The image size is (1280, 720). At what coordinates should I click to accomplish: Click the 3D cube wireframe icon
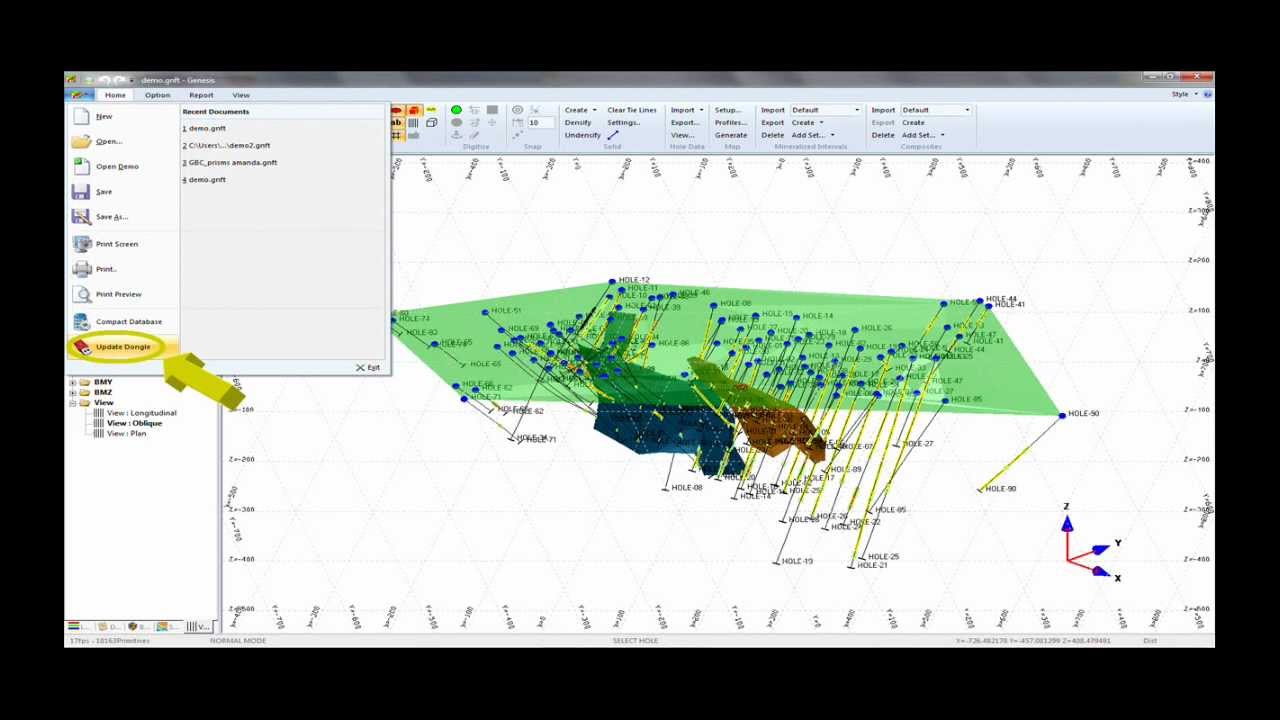[431, 123]
